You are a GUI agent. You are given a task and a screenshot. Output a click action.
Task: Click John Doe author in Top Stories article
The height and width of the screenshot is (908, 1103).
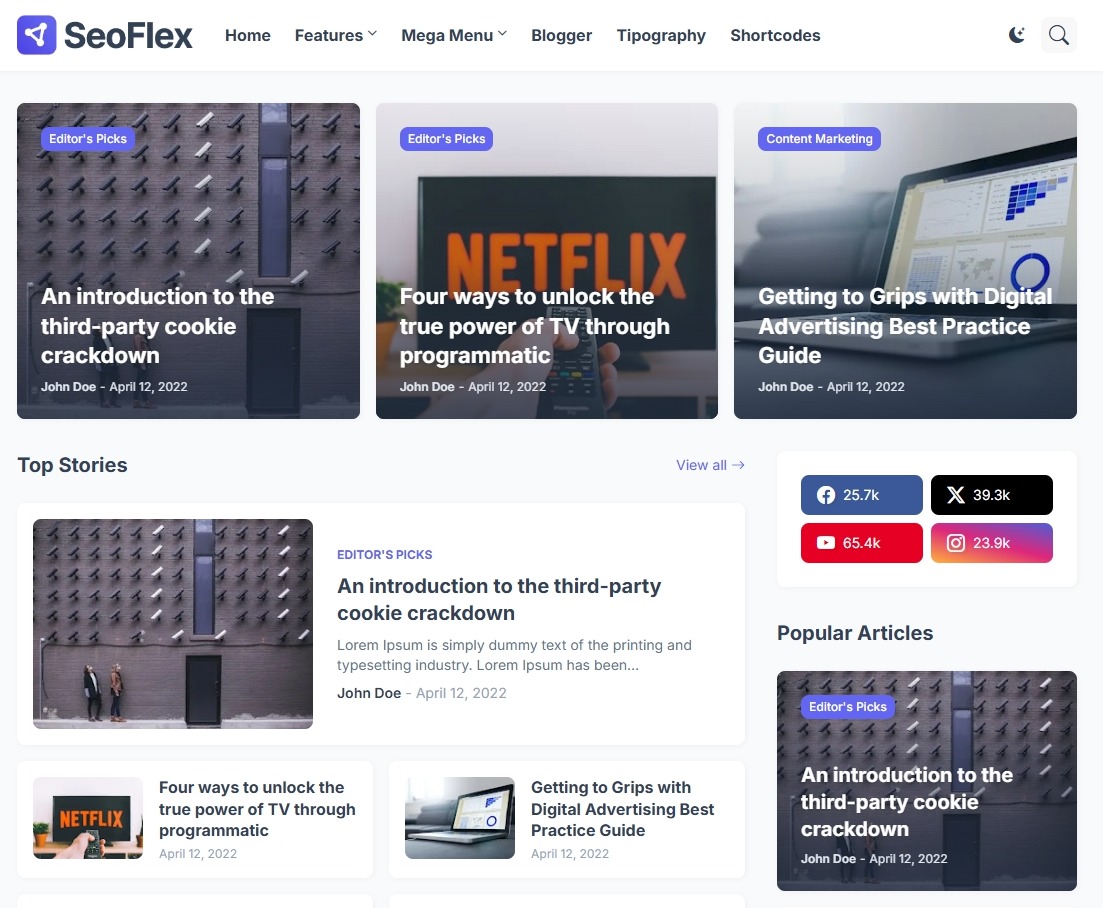[x=369, y=693]
